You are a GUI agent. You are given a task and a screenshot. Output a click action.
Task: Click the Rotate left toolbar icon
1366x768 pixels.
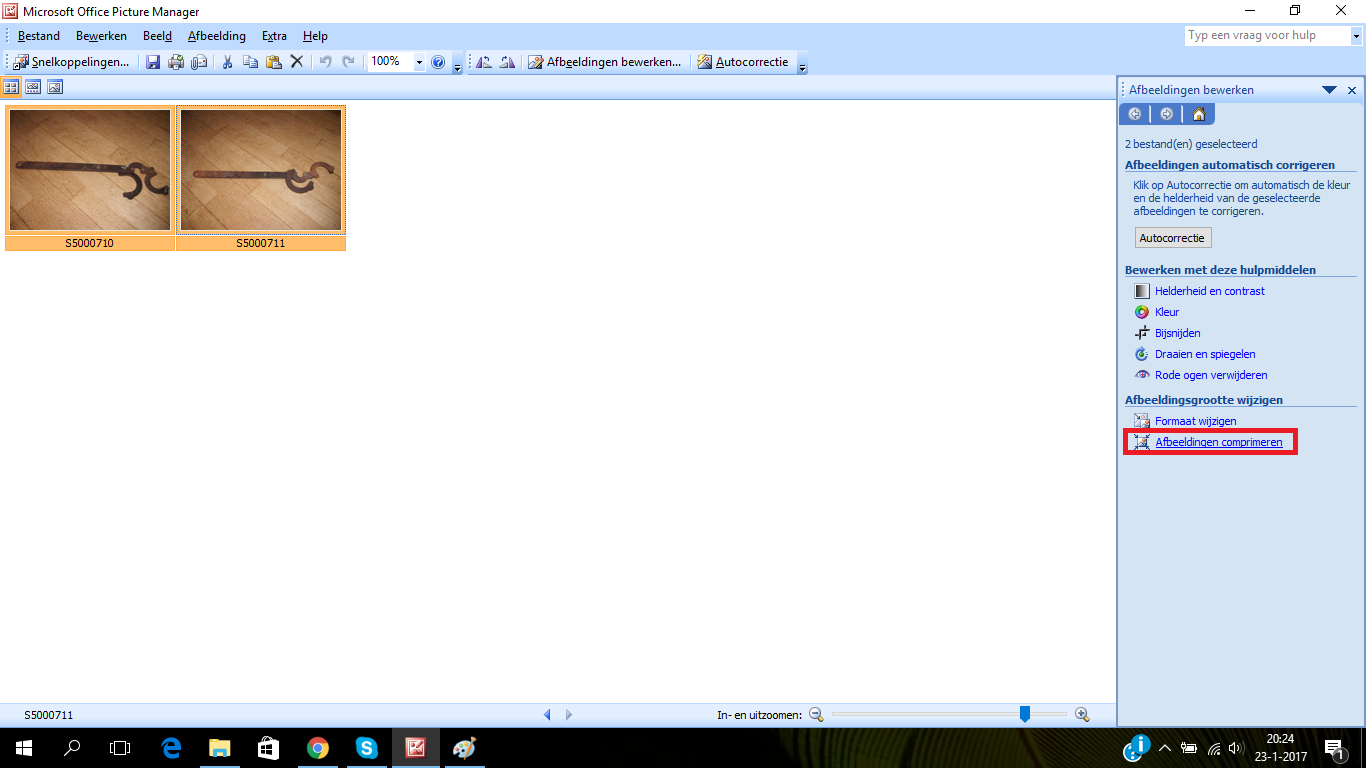pos(484,62)
